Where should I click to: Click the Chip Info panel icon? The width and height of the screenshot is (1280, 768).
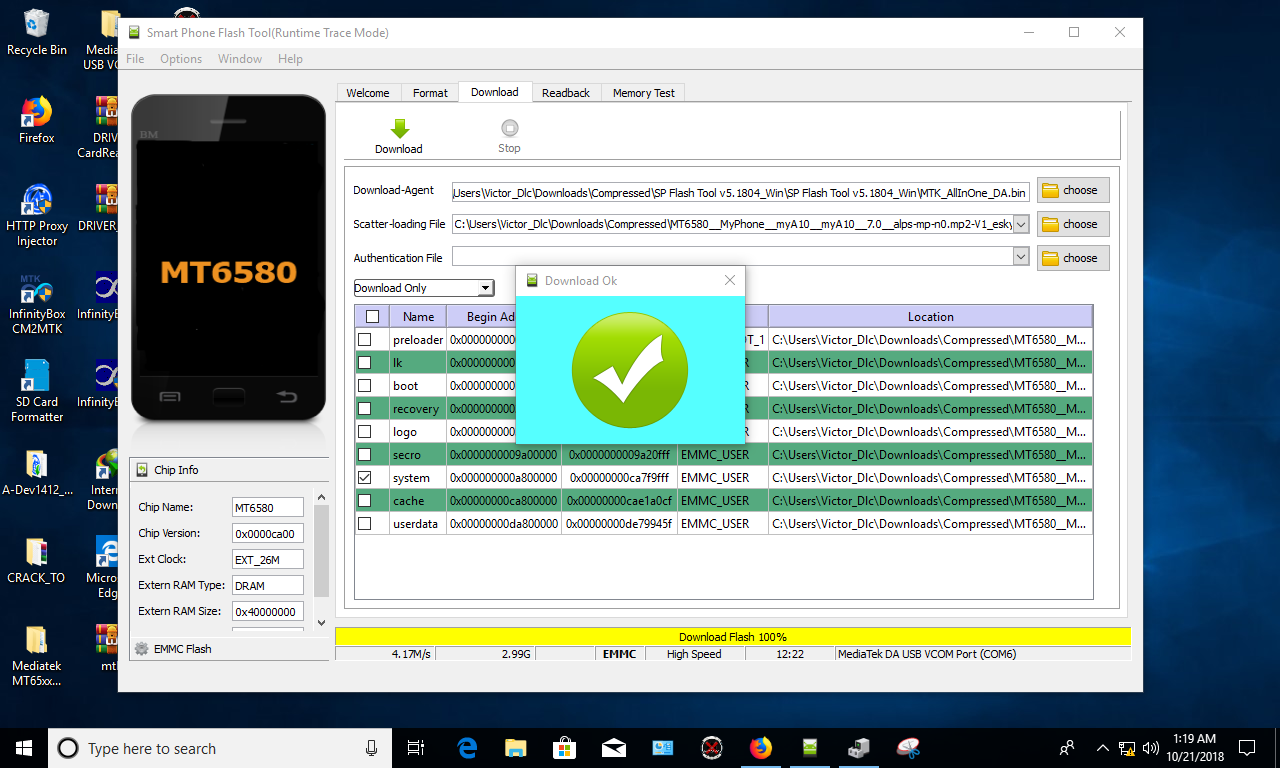[x=140, y=470]
